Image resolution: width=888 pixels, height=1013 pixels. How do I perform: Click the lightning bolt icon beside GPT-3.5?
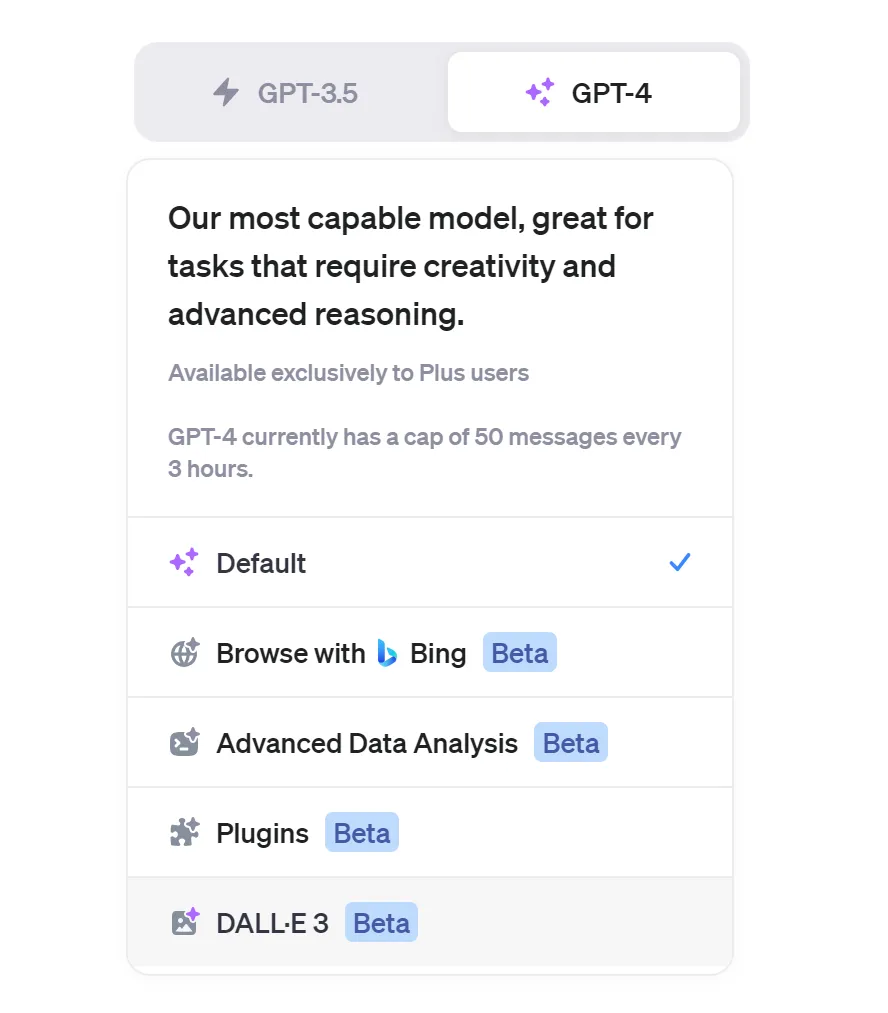pos(227,93)
